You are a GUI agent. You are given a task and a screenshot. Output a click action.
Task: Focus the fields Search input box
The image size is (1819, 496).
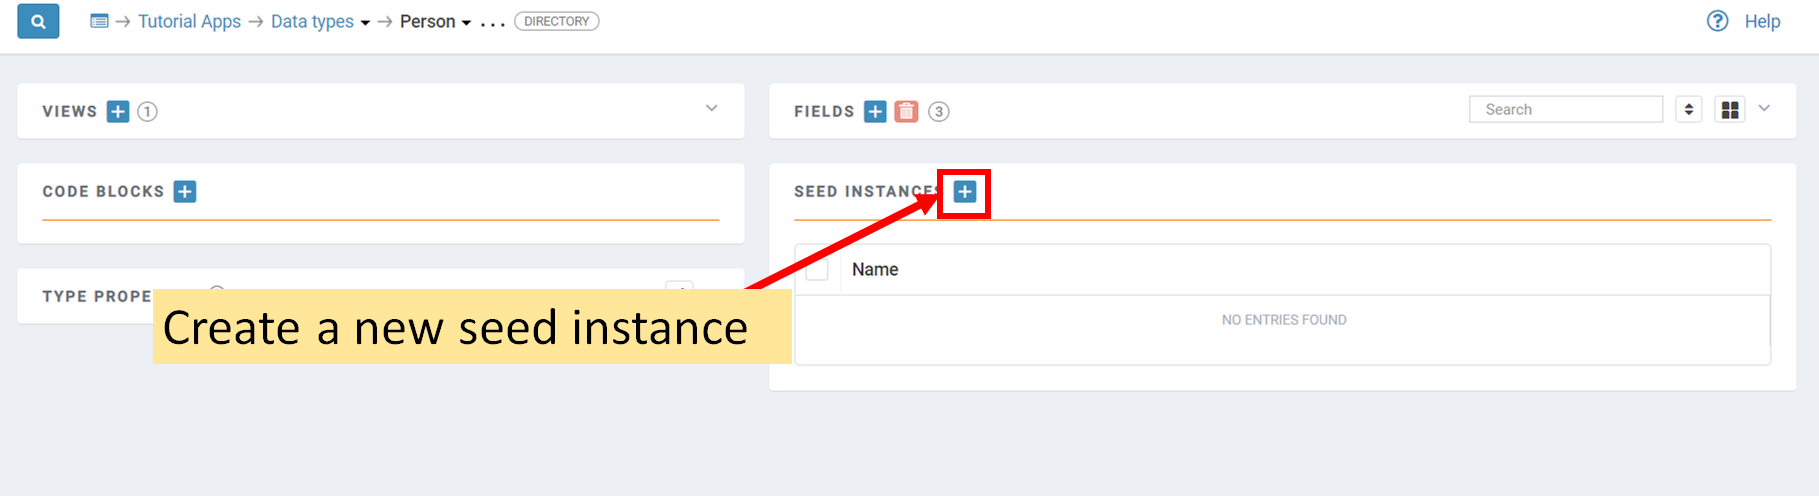(x=1566, y=110)
